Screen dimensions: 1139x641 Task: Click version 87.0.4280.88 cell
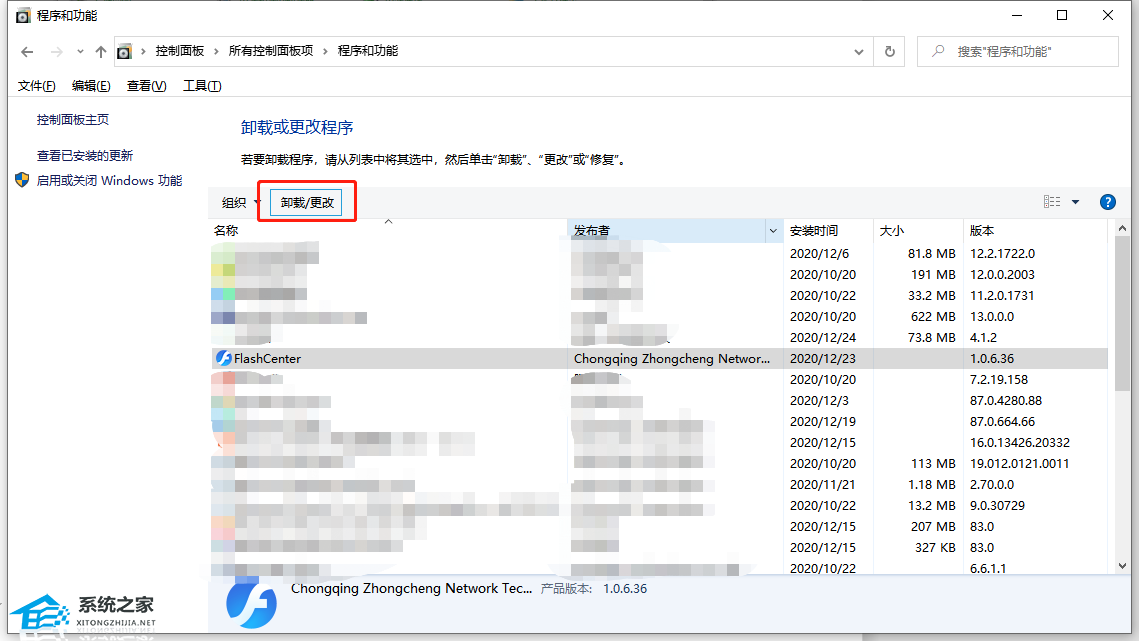coord(1006,400)
